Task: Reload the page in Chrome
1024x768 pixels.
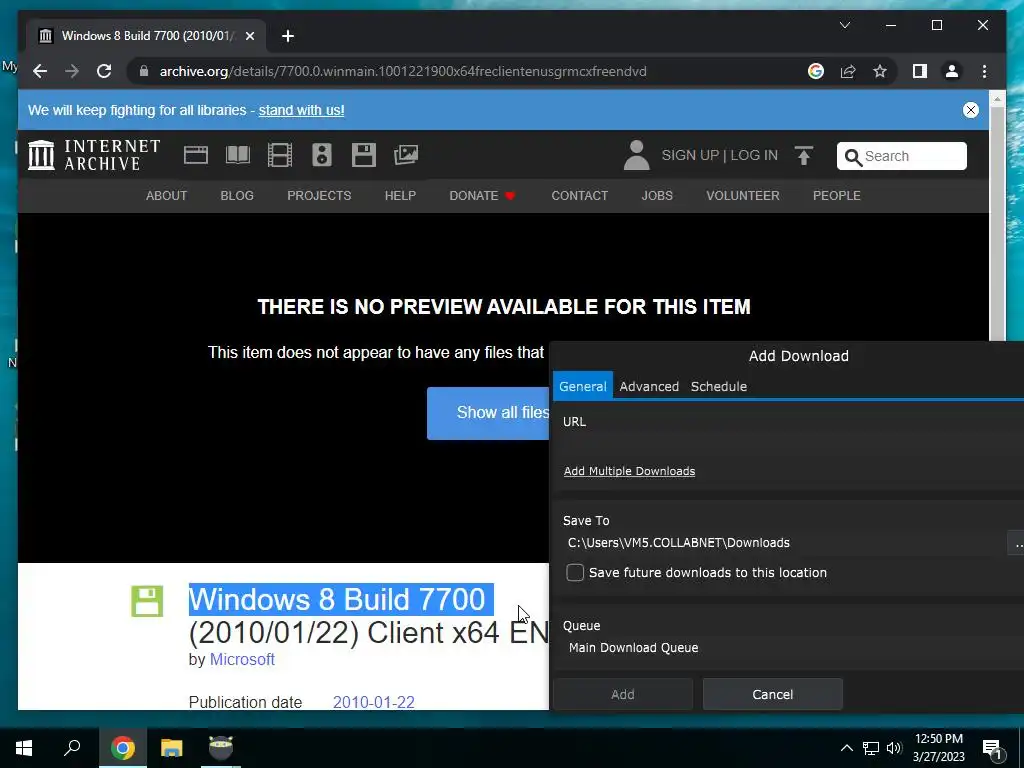Action: tap(104, 71)
